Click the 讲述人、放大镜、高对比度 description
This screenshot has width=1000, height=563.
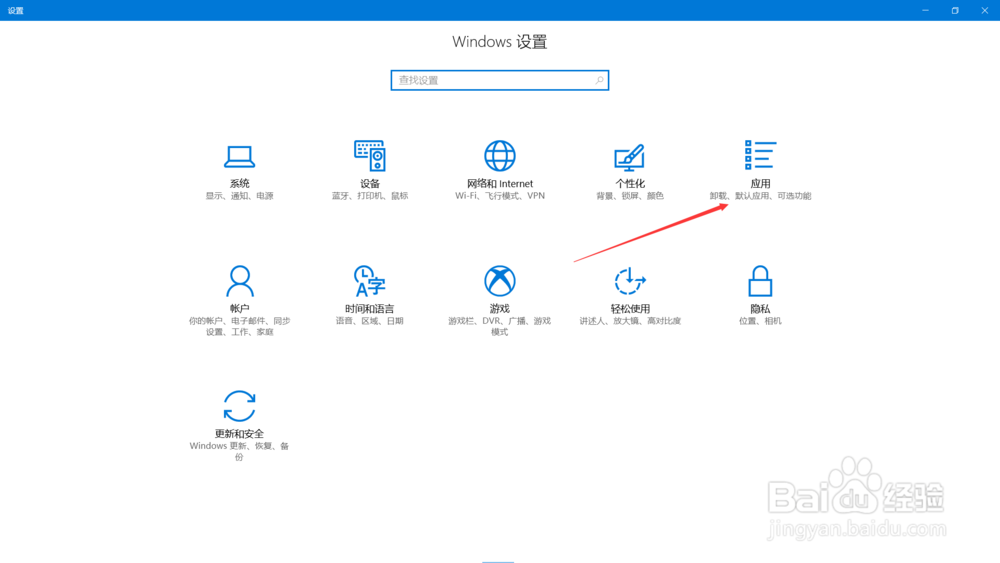(630, 321)
